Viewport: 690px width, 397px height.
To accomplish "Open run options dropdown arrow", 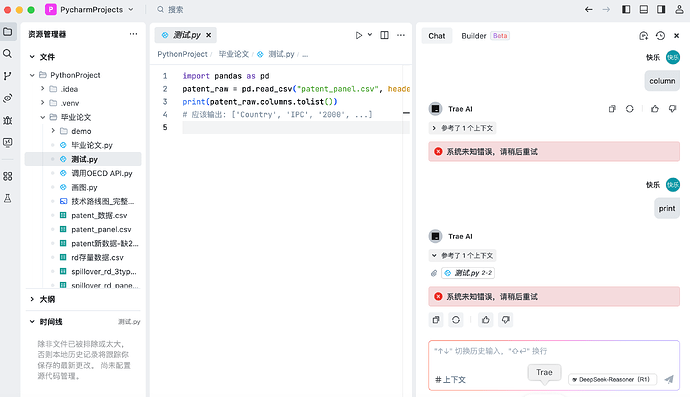I will [x=370, y=35].
